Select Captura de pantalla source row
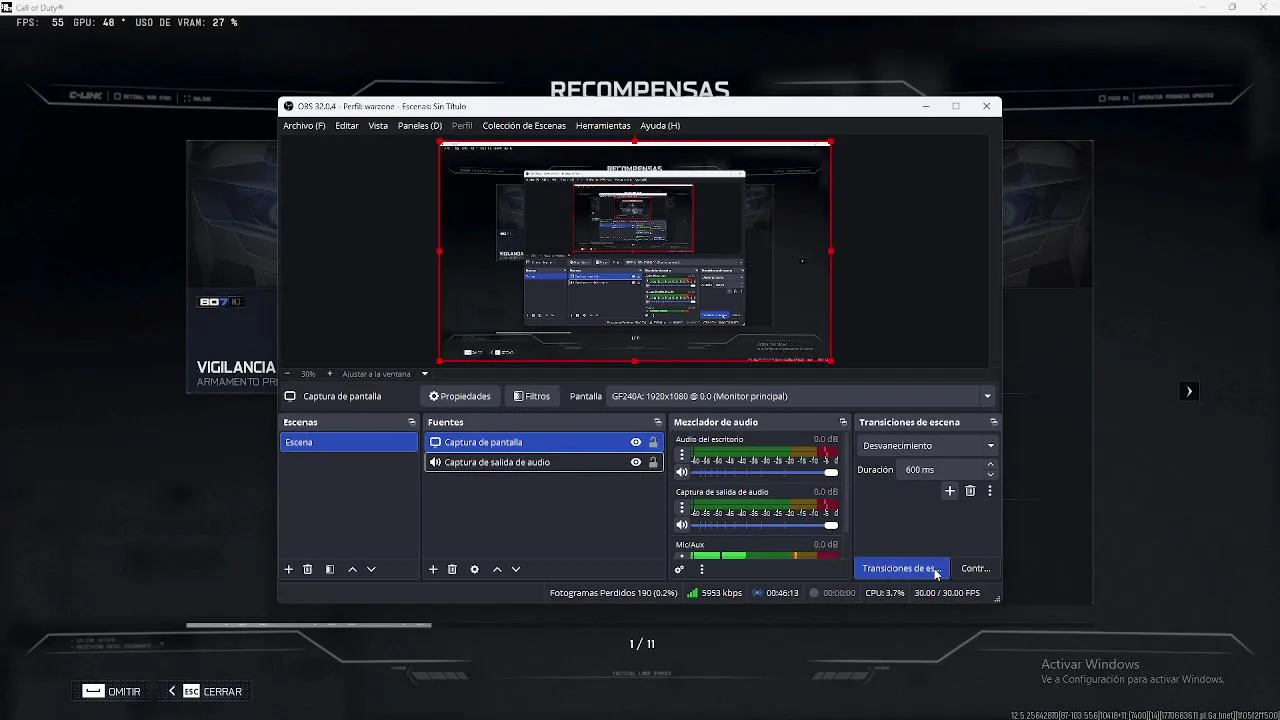Image resolution: width=1280 pixels, height=720 pixels. pos(543,442)
